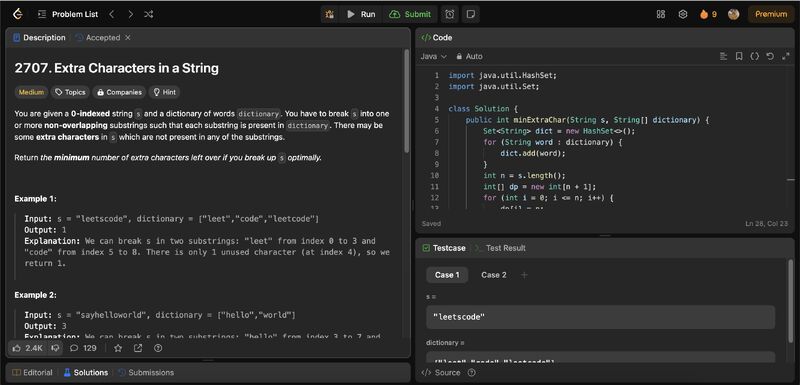Screen dimensions: 800x385
Task: View the streak fire counter 9
Action: click(708, 14)
